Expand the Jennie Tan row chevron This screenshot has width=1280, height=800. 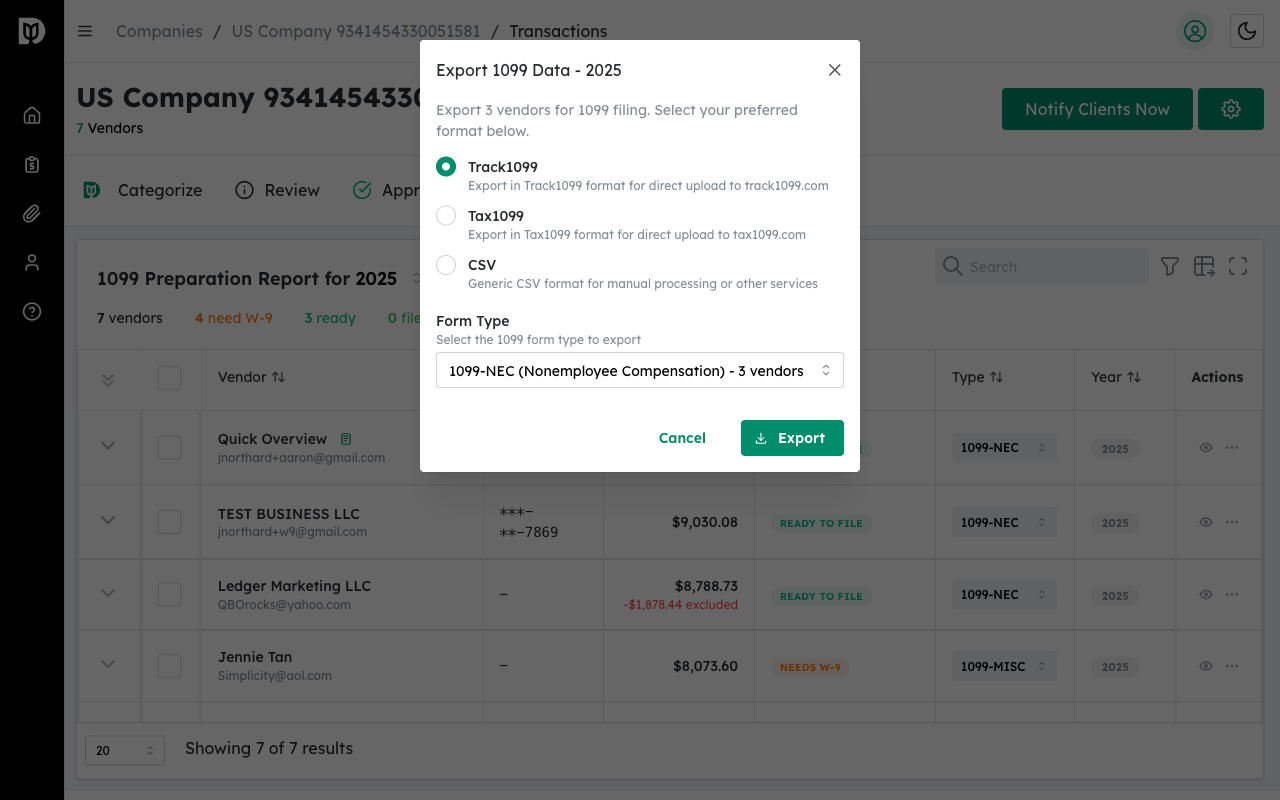(108, 665)
